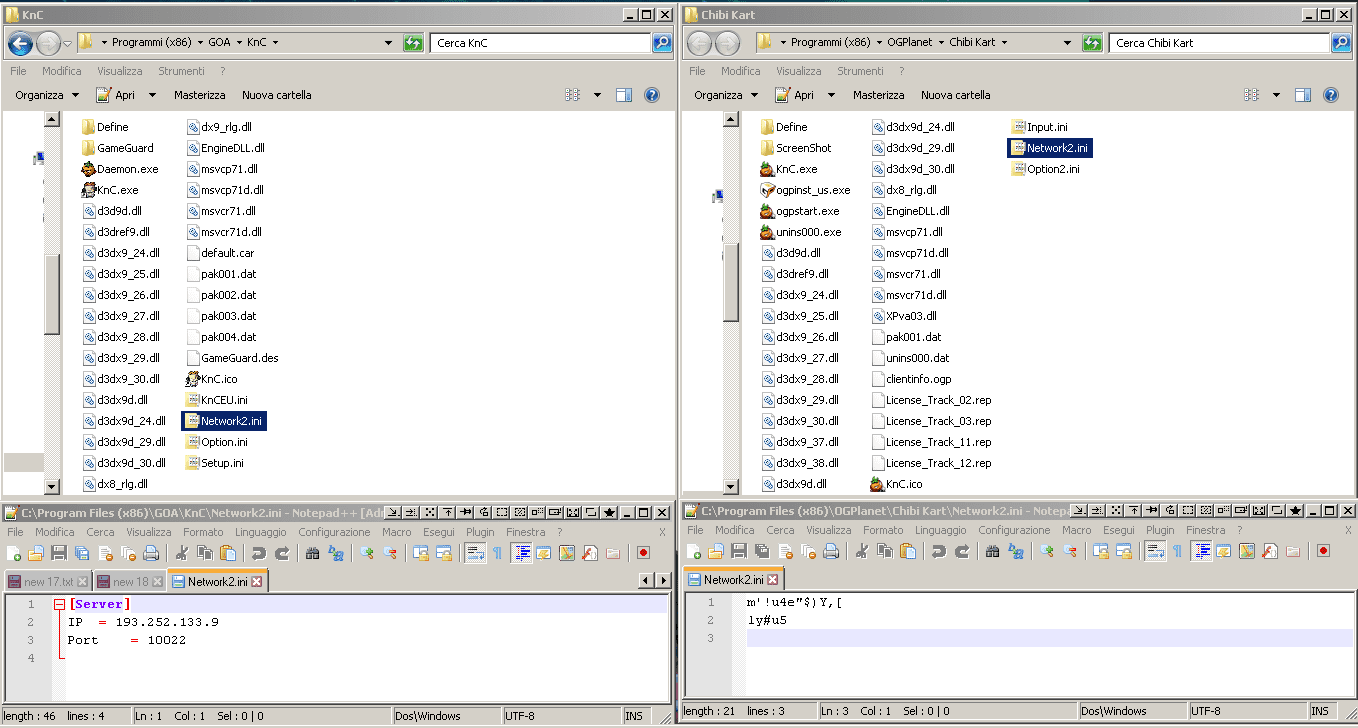
Task: Click record macro button in Chibi Kart Notepad++ toolbar
Action: pos(1323,552)
